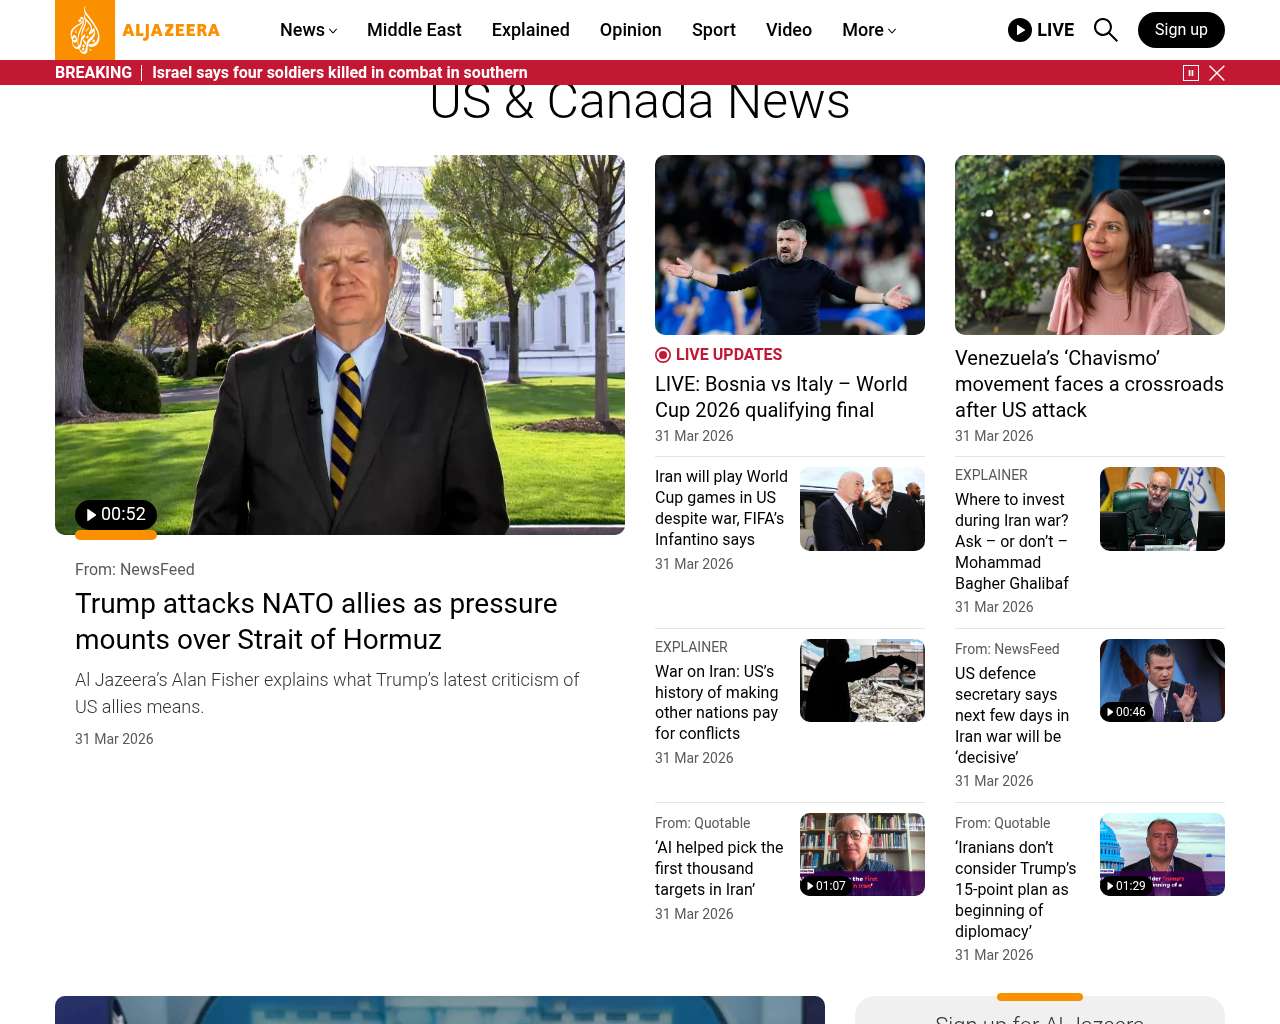Open the Sport menu item

tap(713, 30)
